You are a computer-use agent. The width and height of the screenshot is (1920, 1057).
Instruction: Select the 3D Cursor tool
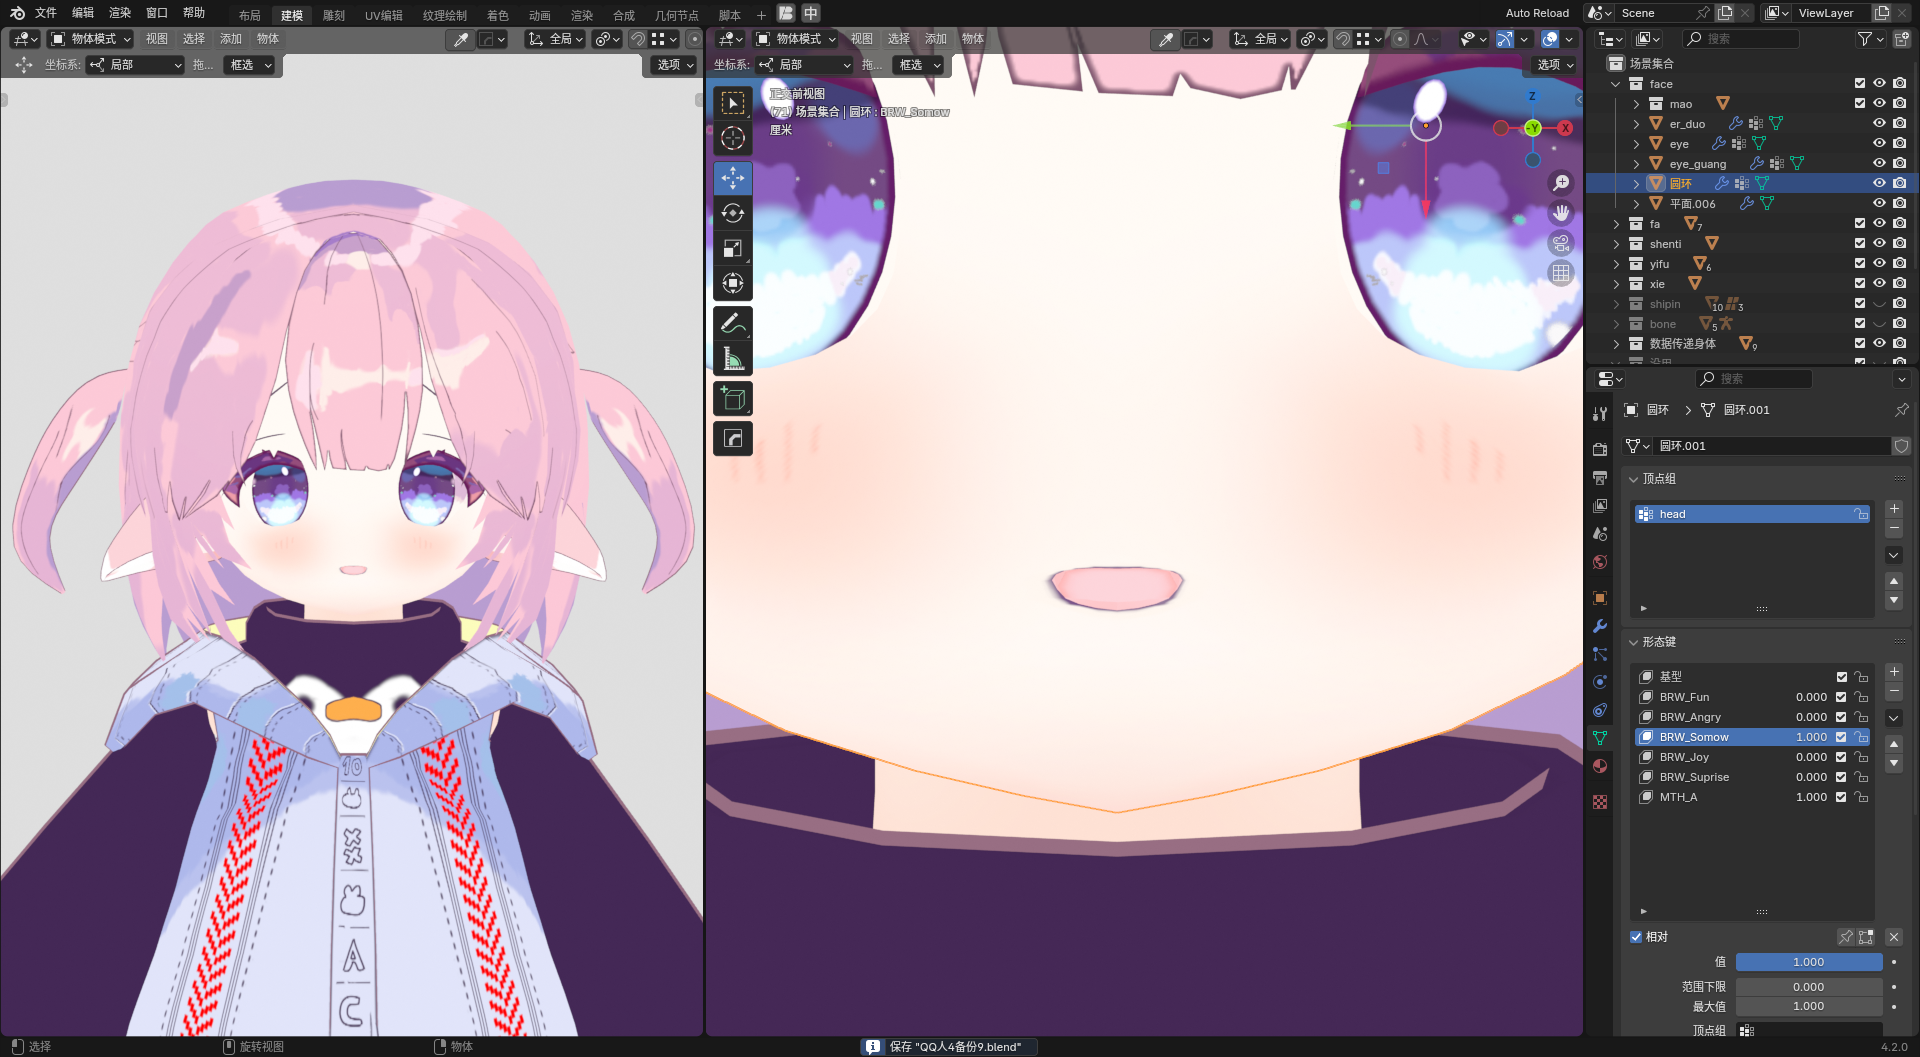coord(732,138)
